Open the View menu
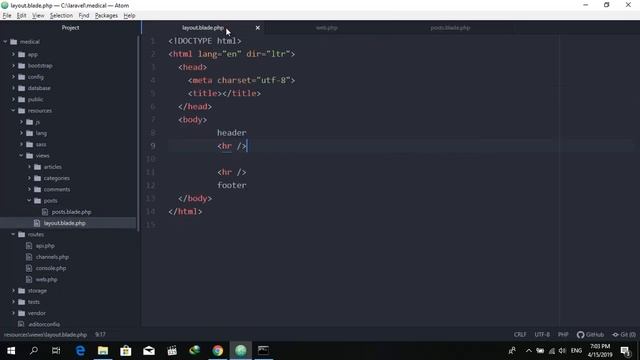 38,16
